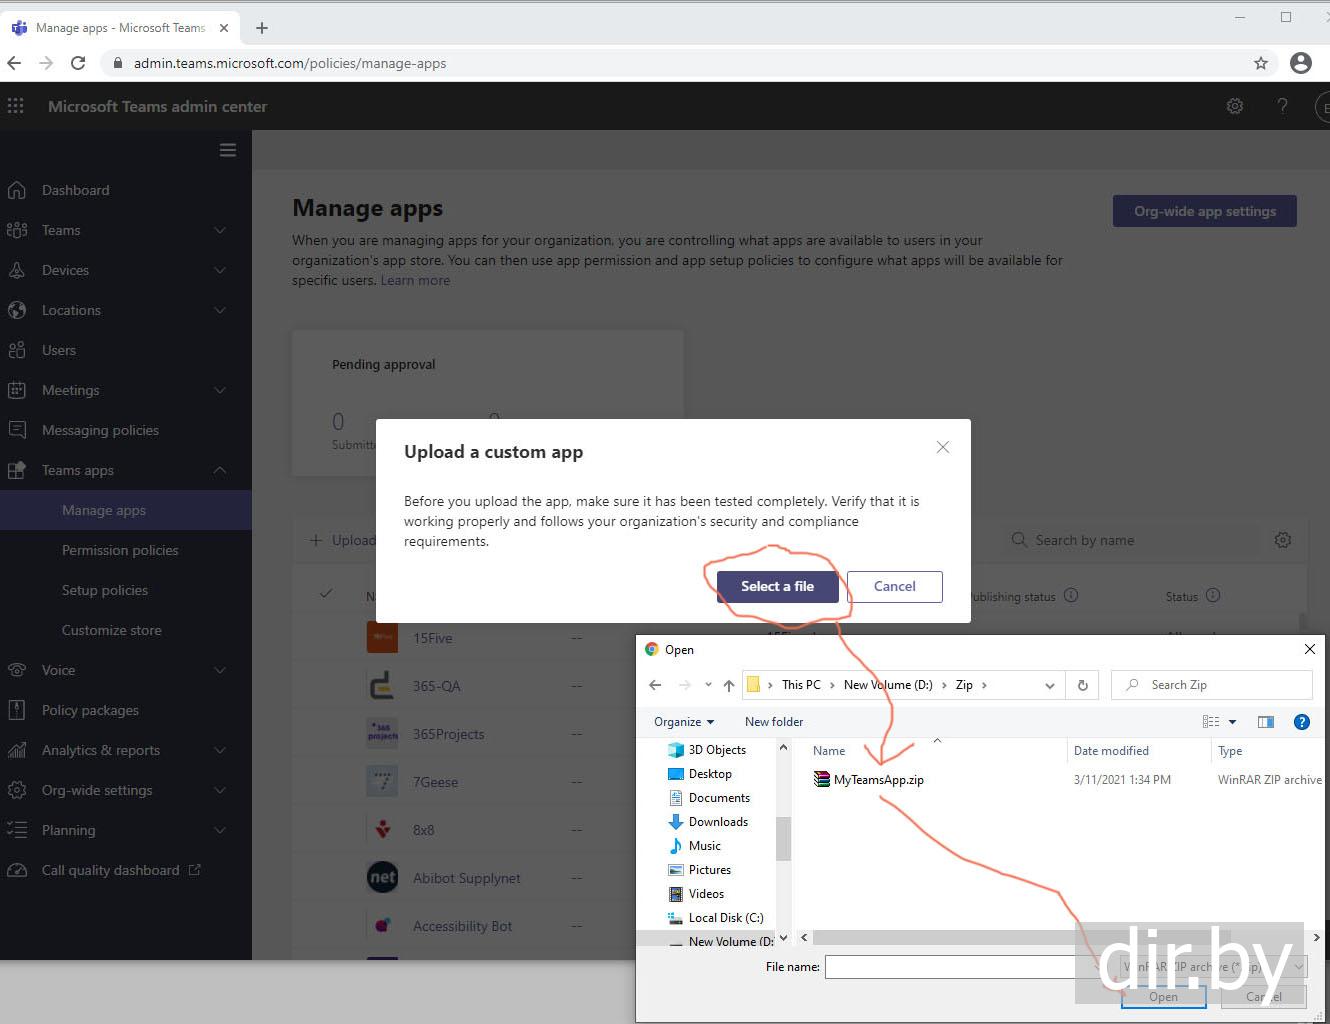Expand the Devices nav section
Image resolution: width=1330 pixels, height=1024 pixels.
click(x=220, y=270)
